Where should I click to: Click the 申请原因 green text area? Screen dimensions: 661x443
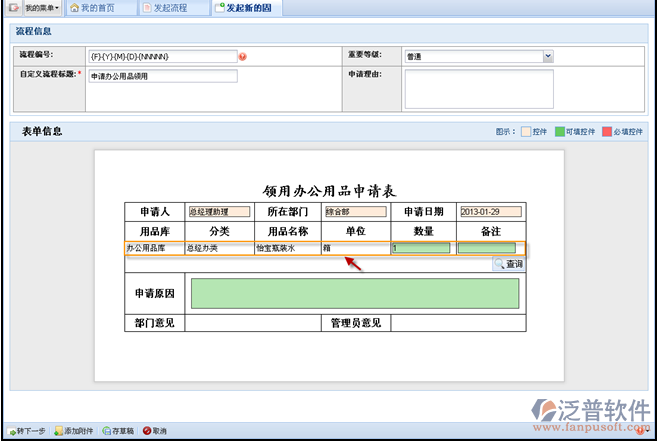coord(355,293)
